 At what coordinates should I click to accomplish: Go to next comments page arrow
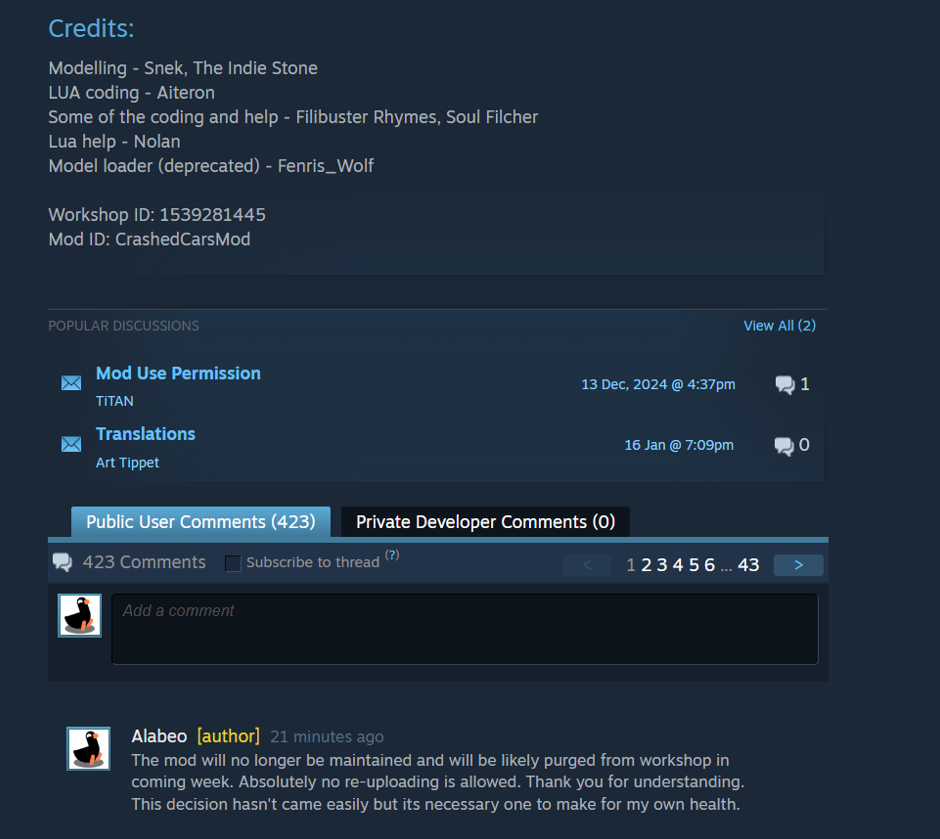(799, 565)
